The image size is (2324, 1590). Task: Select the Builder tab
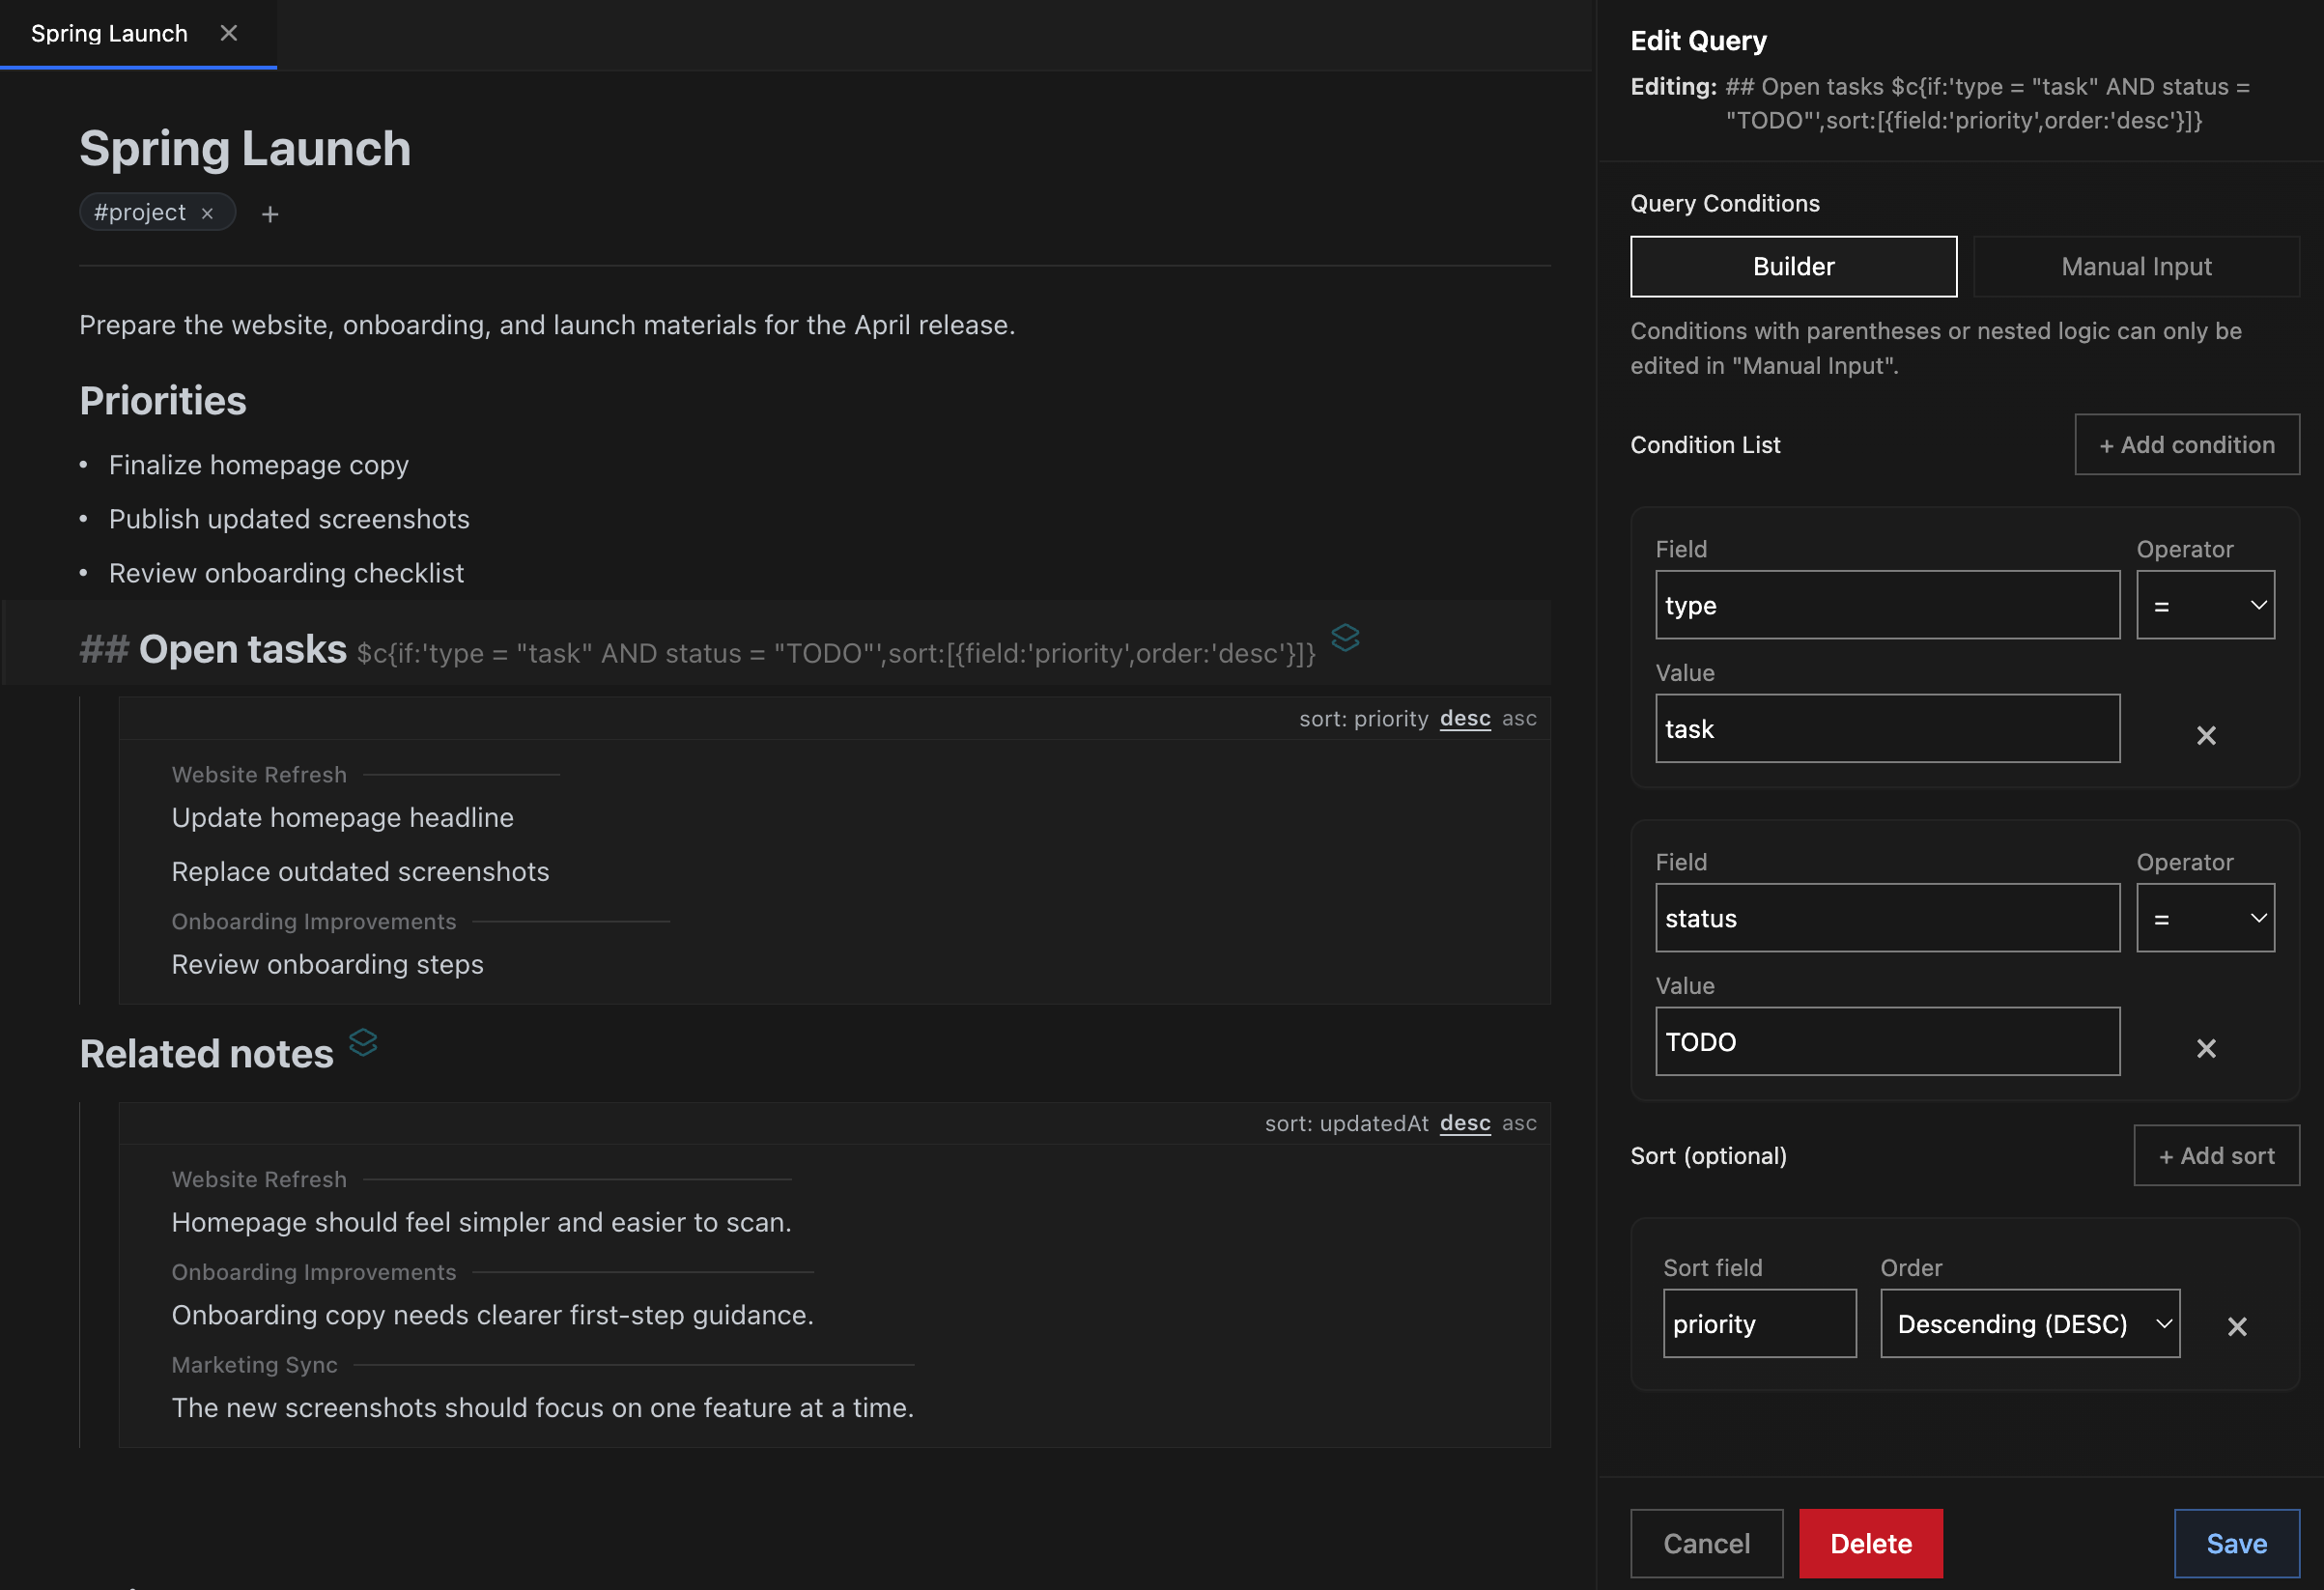[1793, 266]
